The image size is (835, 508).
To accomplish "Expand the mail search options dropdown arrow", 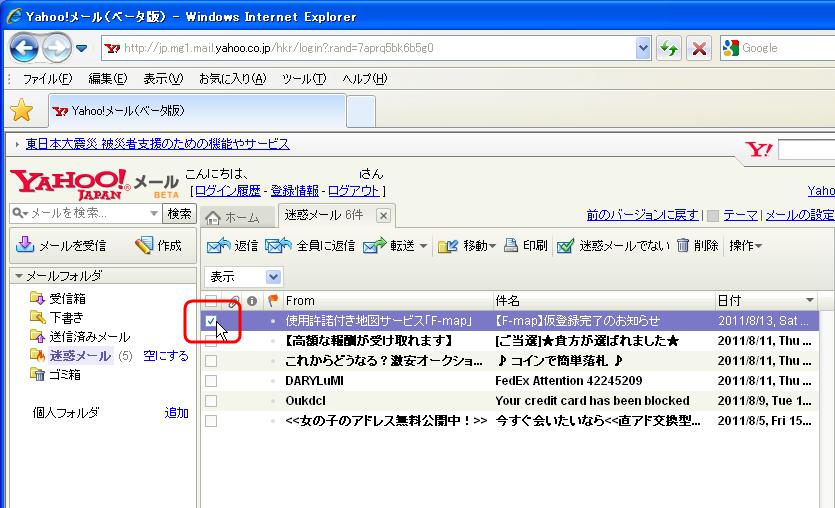I will 153,214.
